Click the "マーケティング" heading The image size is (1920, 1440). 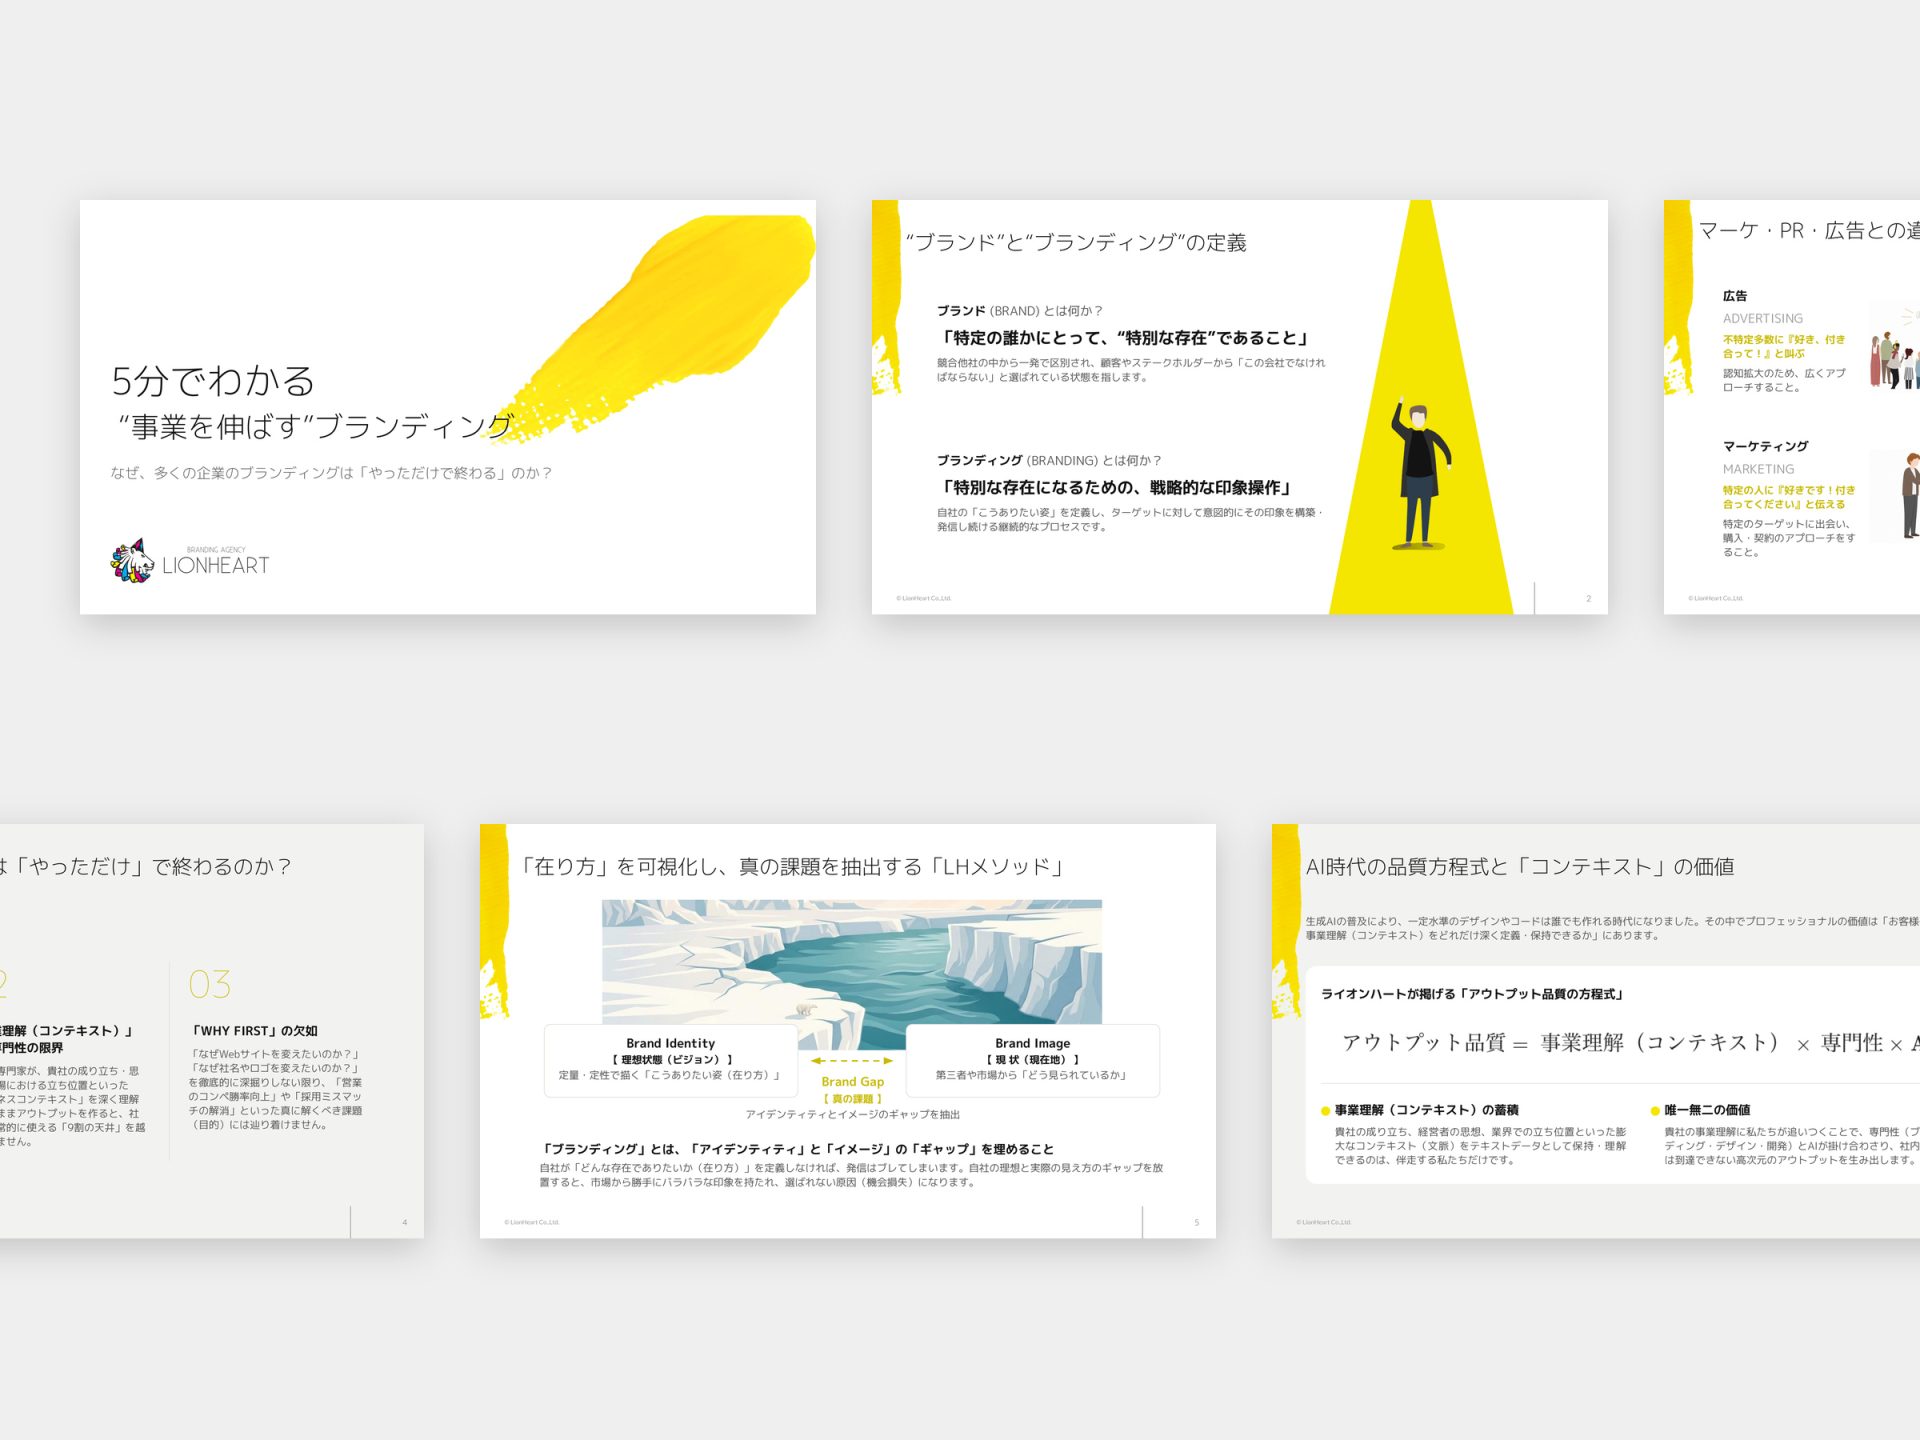pos(1765,446)
